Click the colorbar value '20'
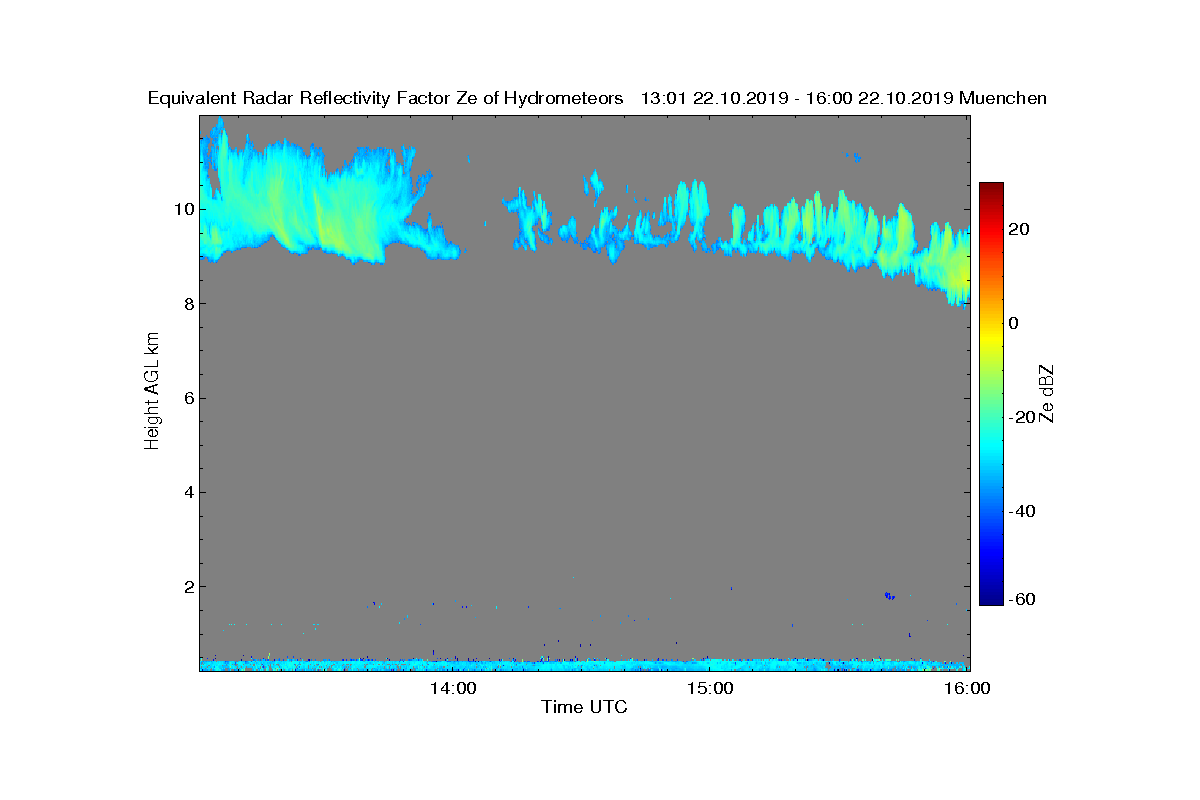The width and height of the screenshot is (1200, 800). coord(1020,229)
